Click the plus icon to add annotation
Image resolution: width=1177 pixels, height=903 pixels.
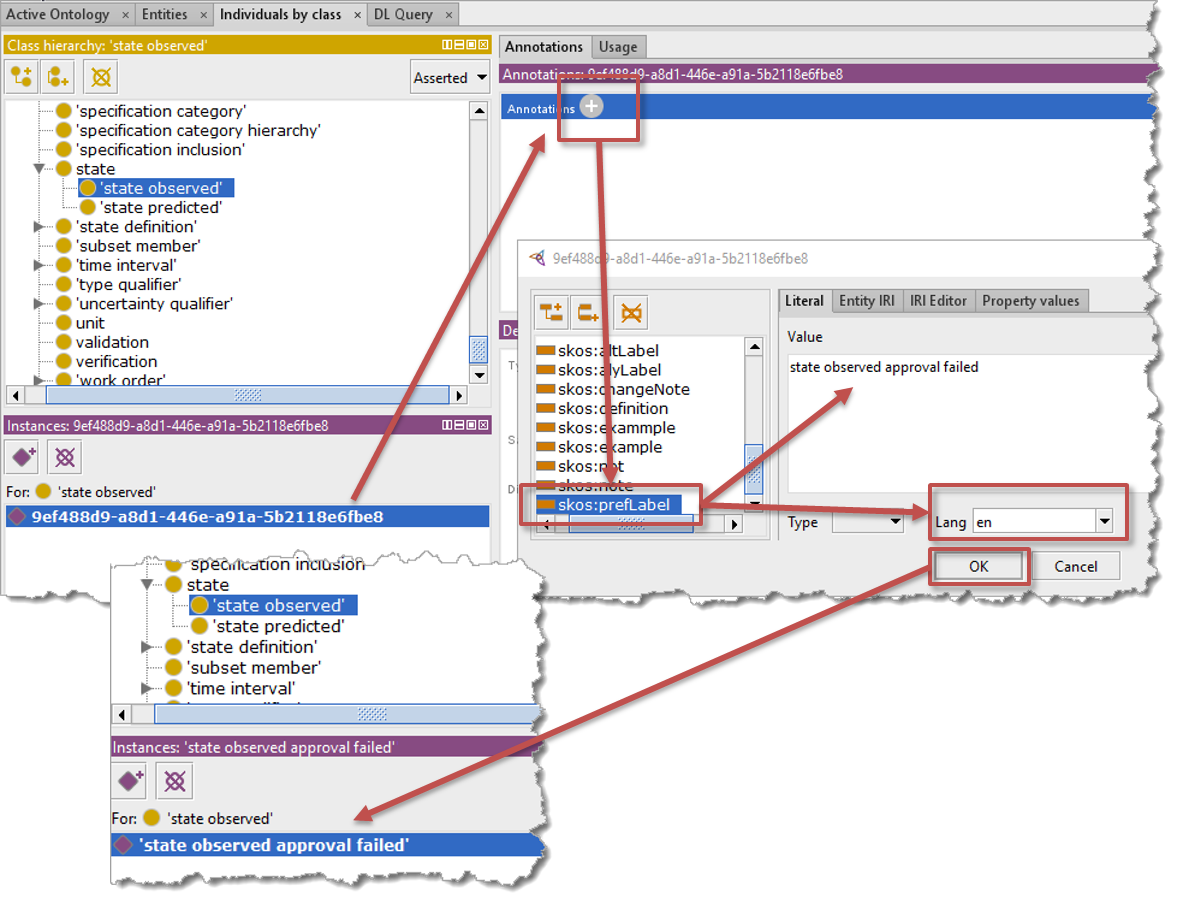pyautogui.click(x=592, y=107)
